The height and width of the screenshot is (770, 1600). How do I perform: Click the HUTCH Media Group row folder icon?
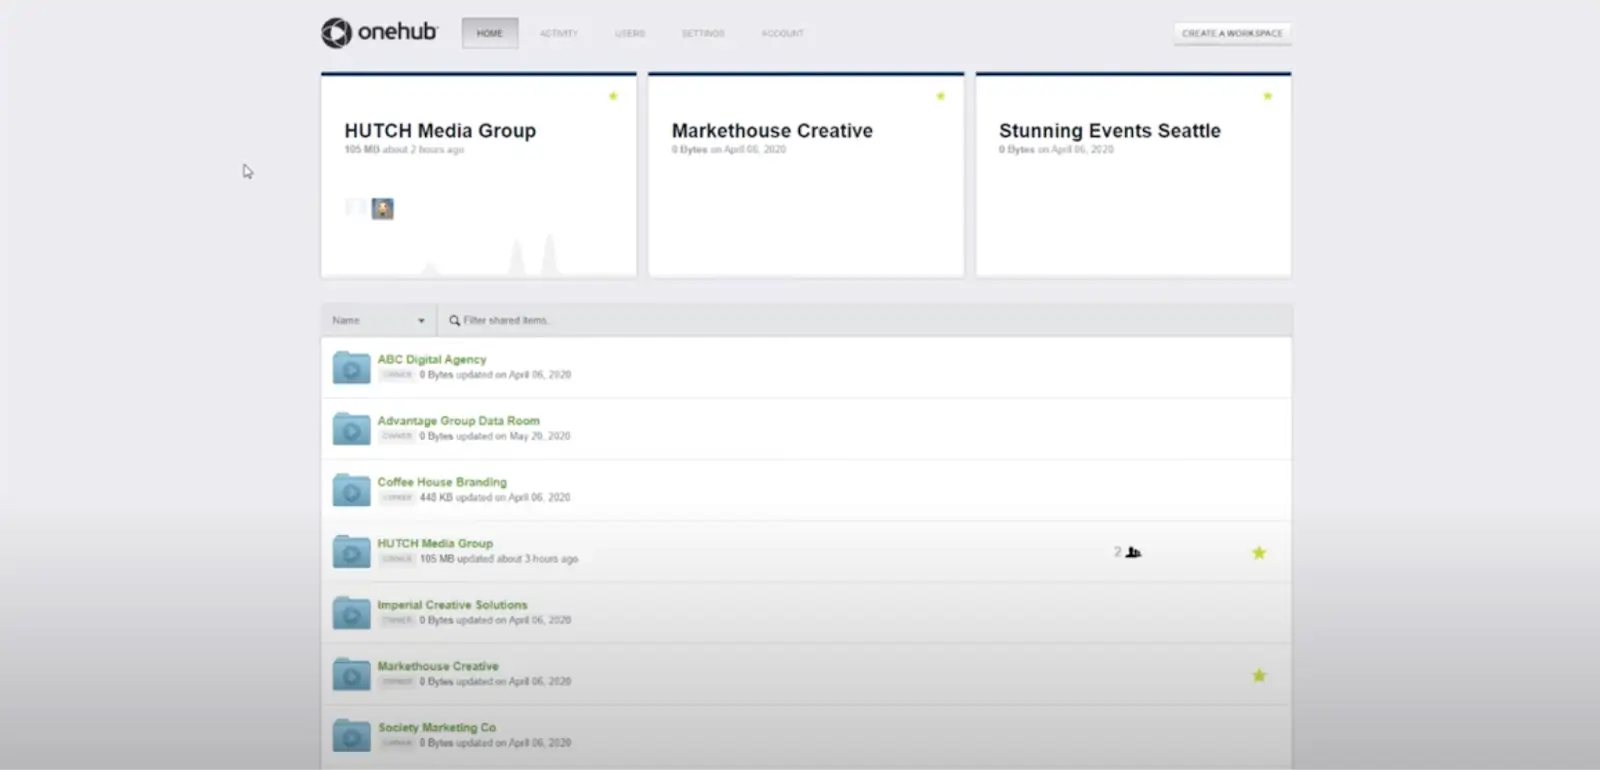351,552
